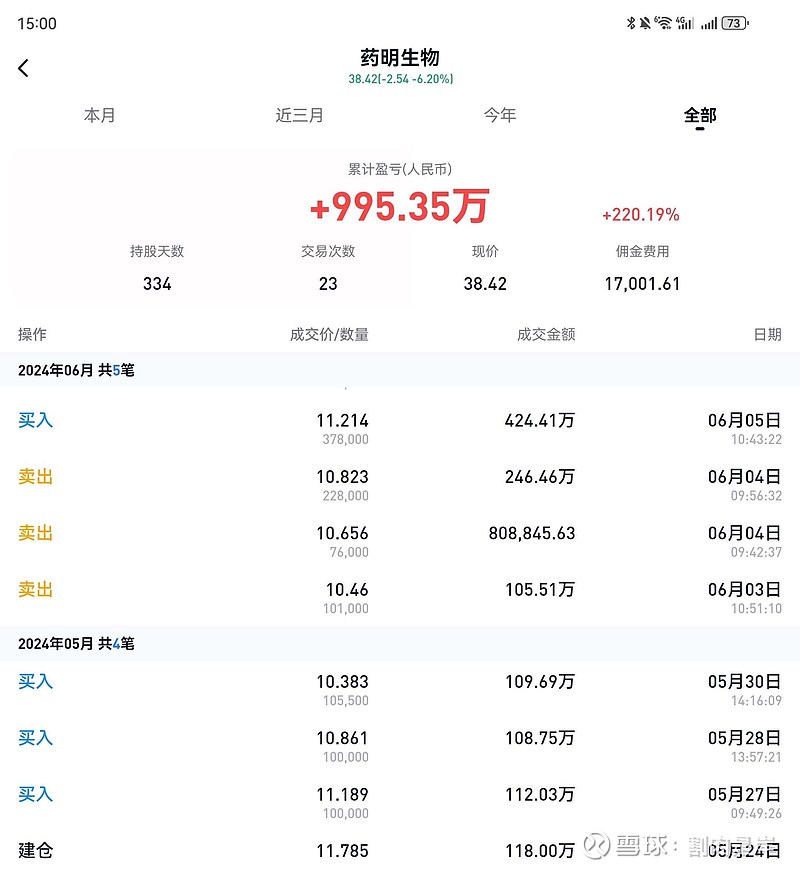Screen dimensions: 800x871
Task: Tap the date 05月30日
Action: tap(744, 682)
